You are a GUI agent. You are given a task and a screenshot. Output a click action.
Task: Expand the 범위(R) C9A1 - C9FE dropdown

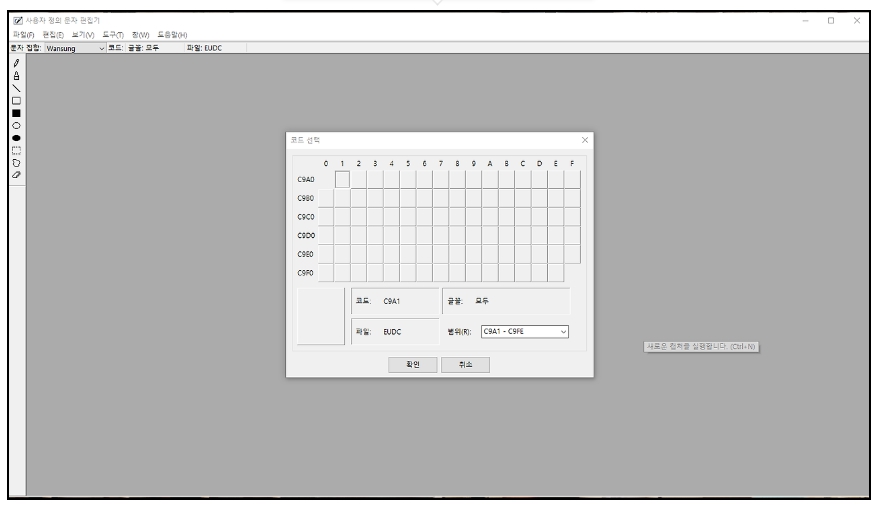tap(525, 331)
